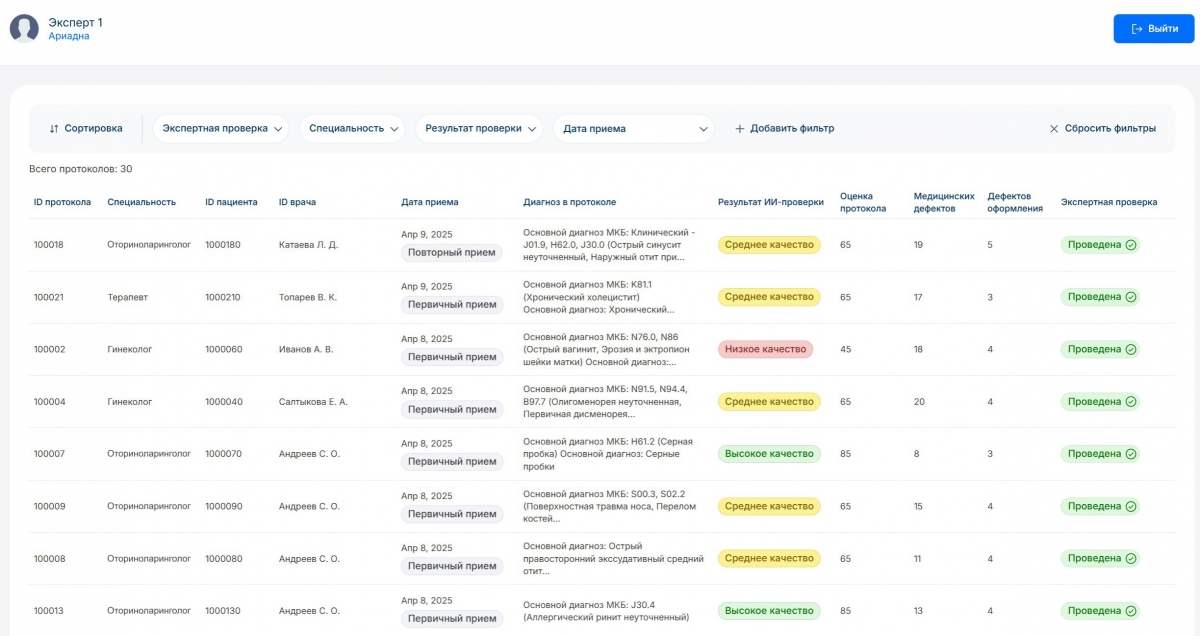The image size is (1200, 636).
Task: Click checkmark icon for protocol 100002
Action: click(1131, 350)
